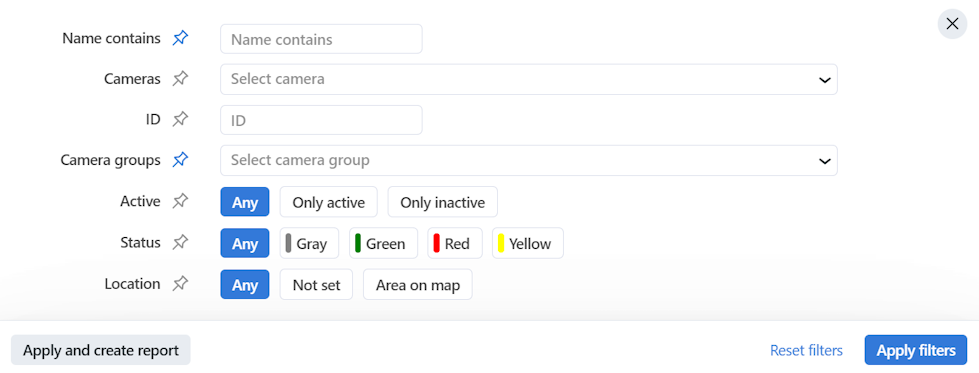Screen dimensions: 979x373
Task: Expand the Select camera group dropdown
Action: tap(528, 161)
